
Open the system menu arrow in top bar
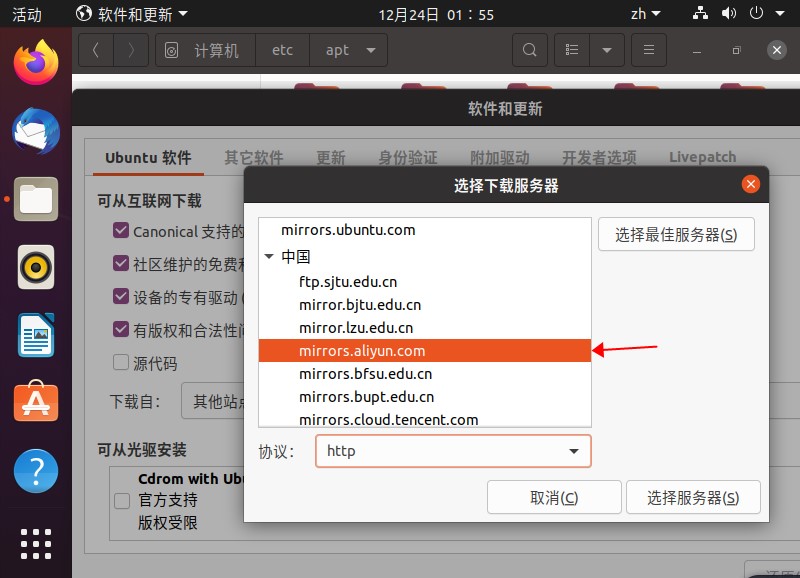pyautogui.click(x=780, y=14)
